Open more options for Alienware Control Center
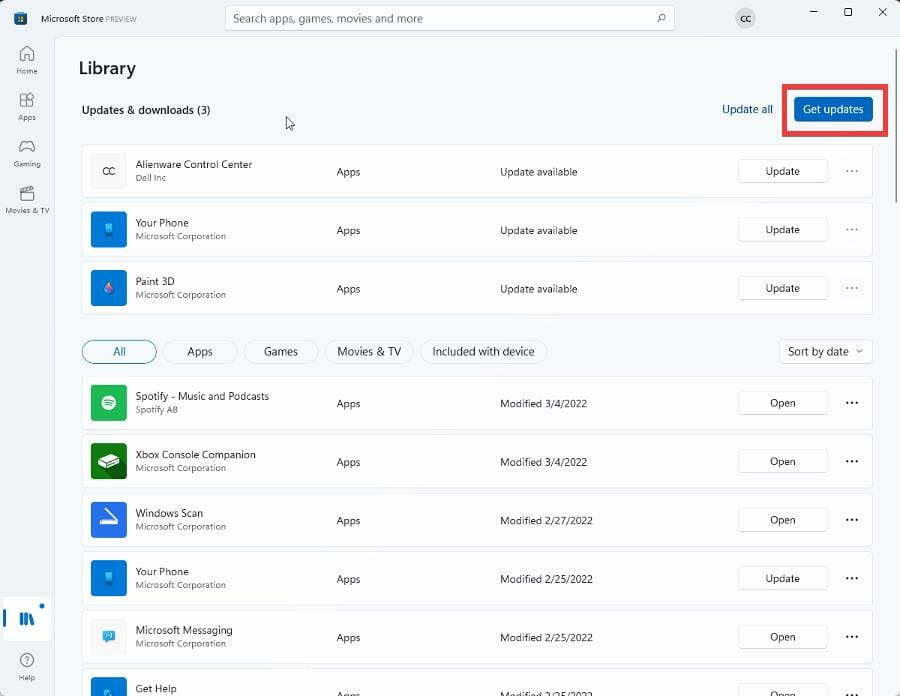The width and height of the screenshot is (900, 696). point(852,171)
